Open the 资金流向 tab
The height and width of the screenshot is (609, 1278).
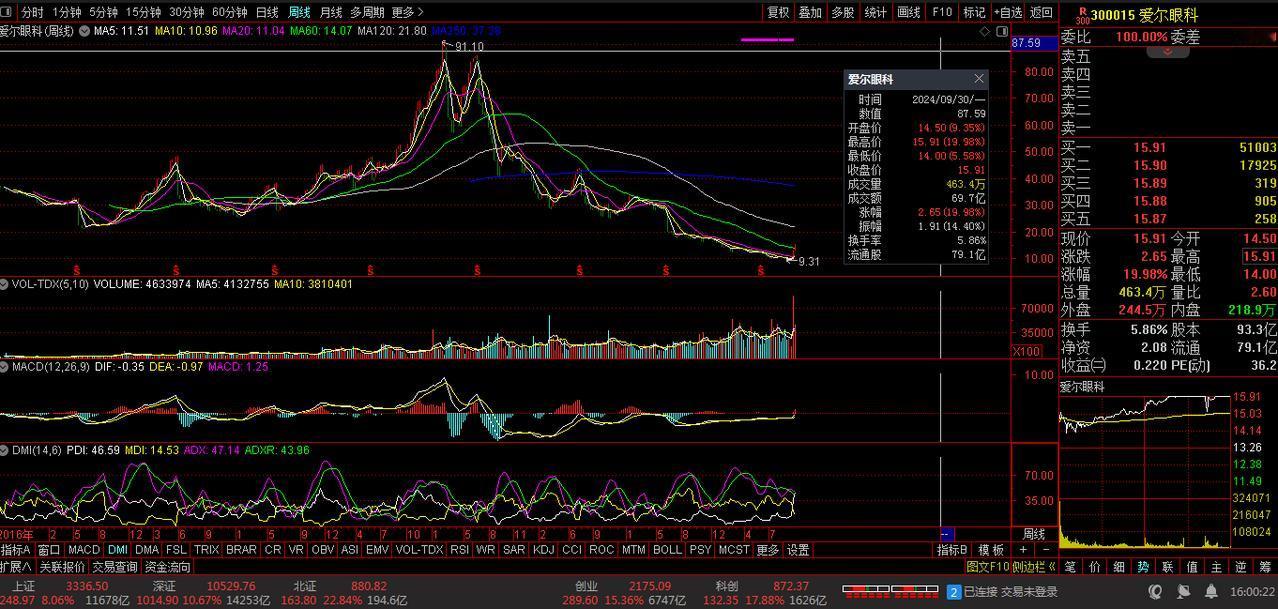click(167, 567)
